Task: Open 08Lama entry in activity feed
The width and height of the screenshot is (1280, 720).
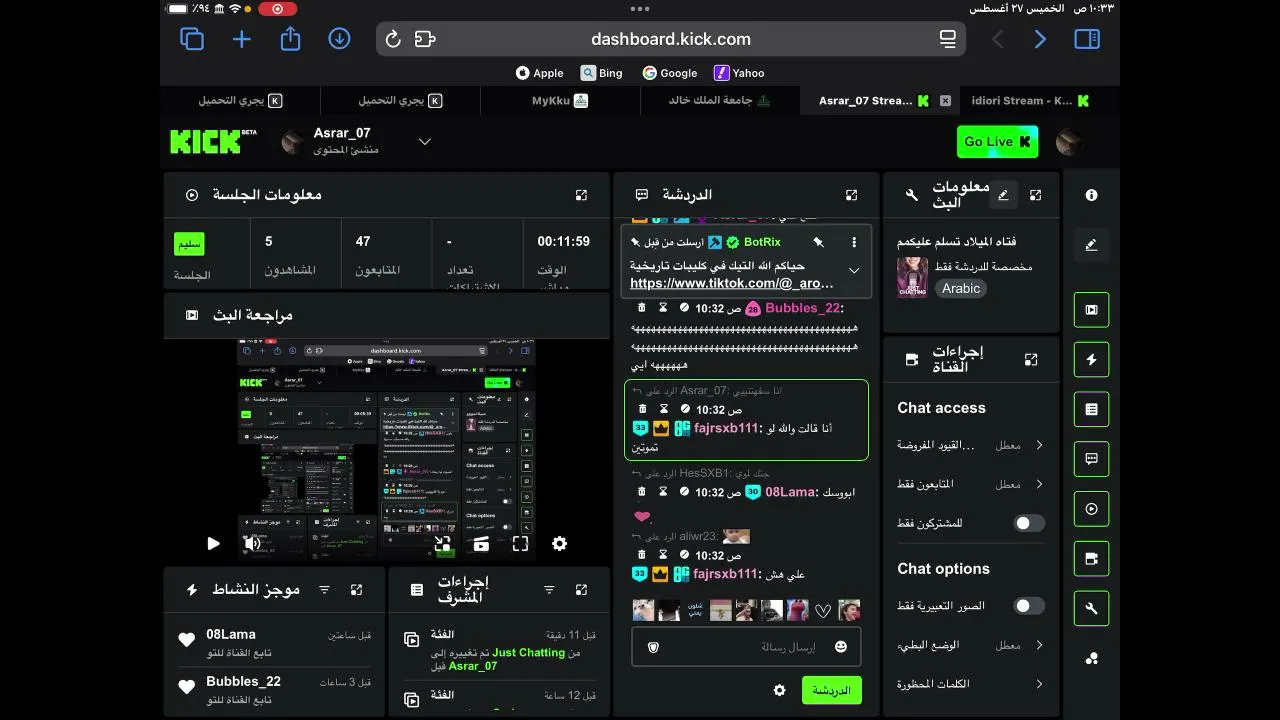Action: click(x=274, y=643)
